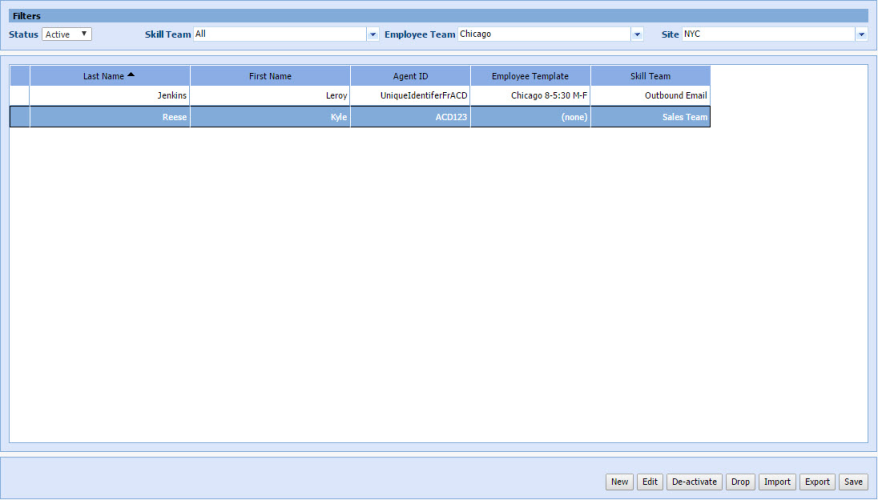
Task: Click the Site field showing NYC
Action: [767, 34]
